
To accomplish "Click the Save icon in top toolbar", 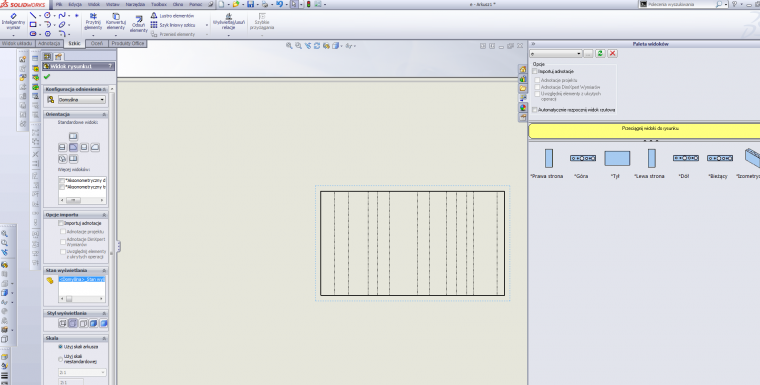I will pos(251,4).
